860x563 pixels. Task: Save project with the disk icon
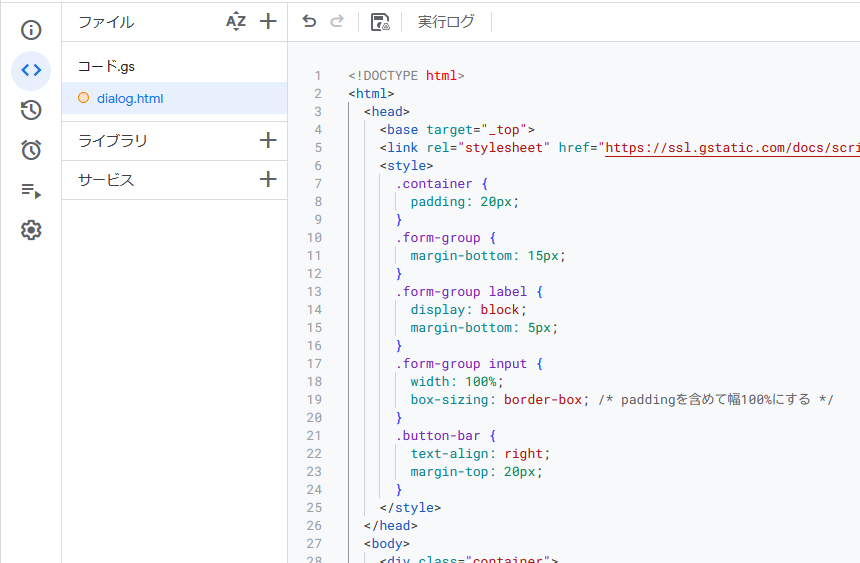[x=380, y=22]
